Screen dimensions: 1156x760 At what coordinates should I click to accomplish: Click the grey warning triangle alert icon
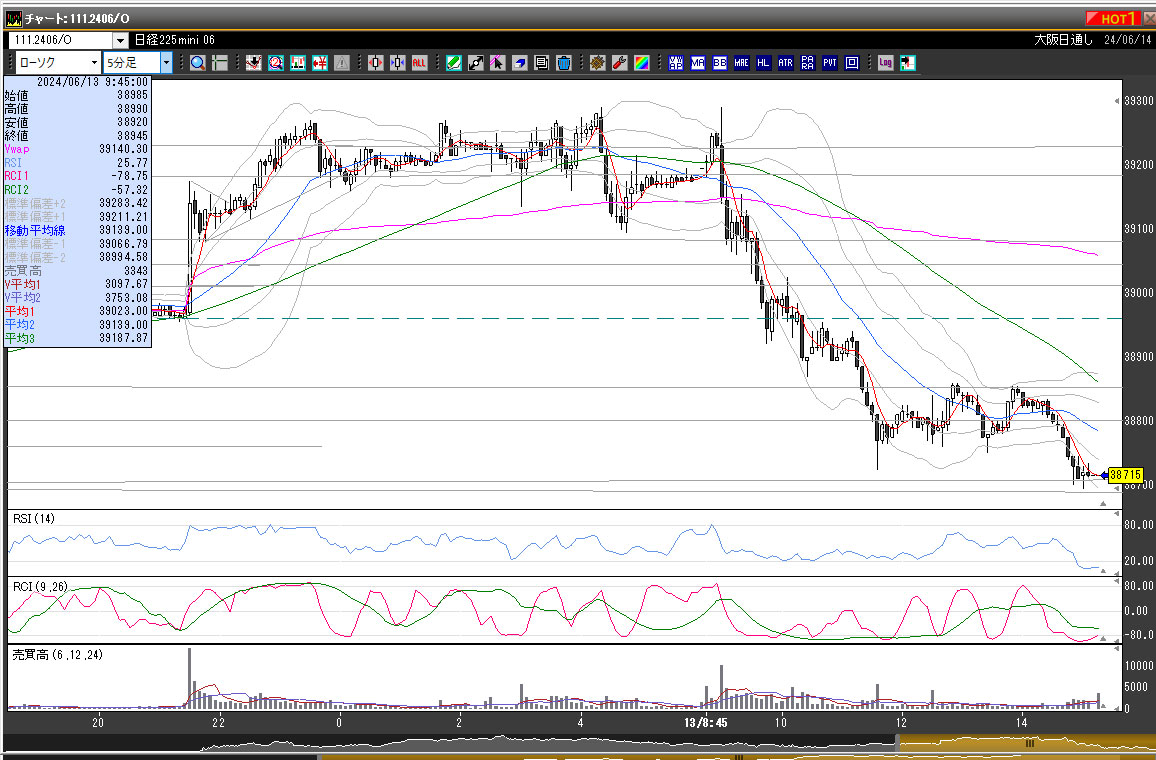(x=342, y=63)
